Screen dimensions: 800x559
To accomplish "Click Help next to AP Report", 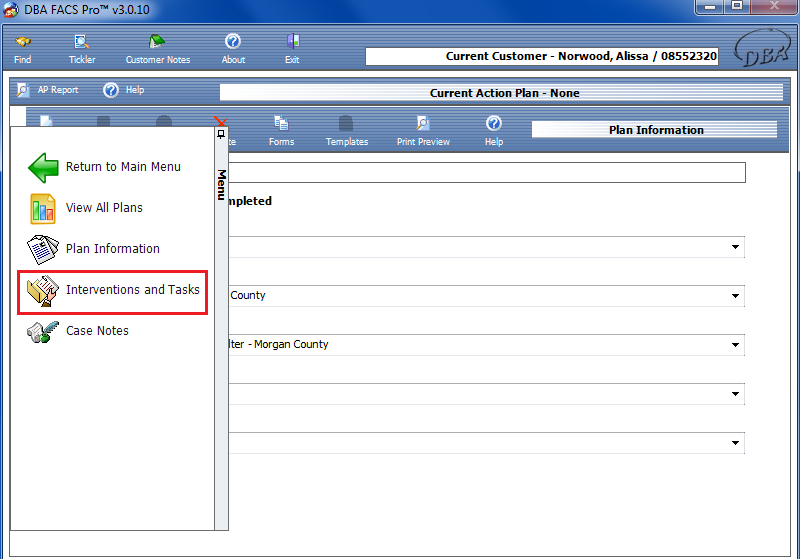I will (x=124, y=90).
